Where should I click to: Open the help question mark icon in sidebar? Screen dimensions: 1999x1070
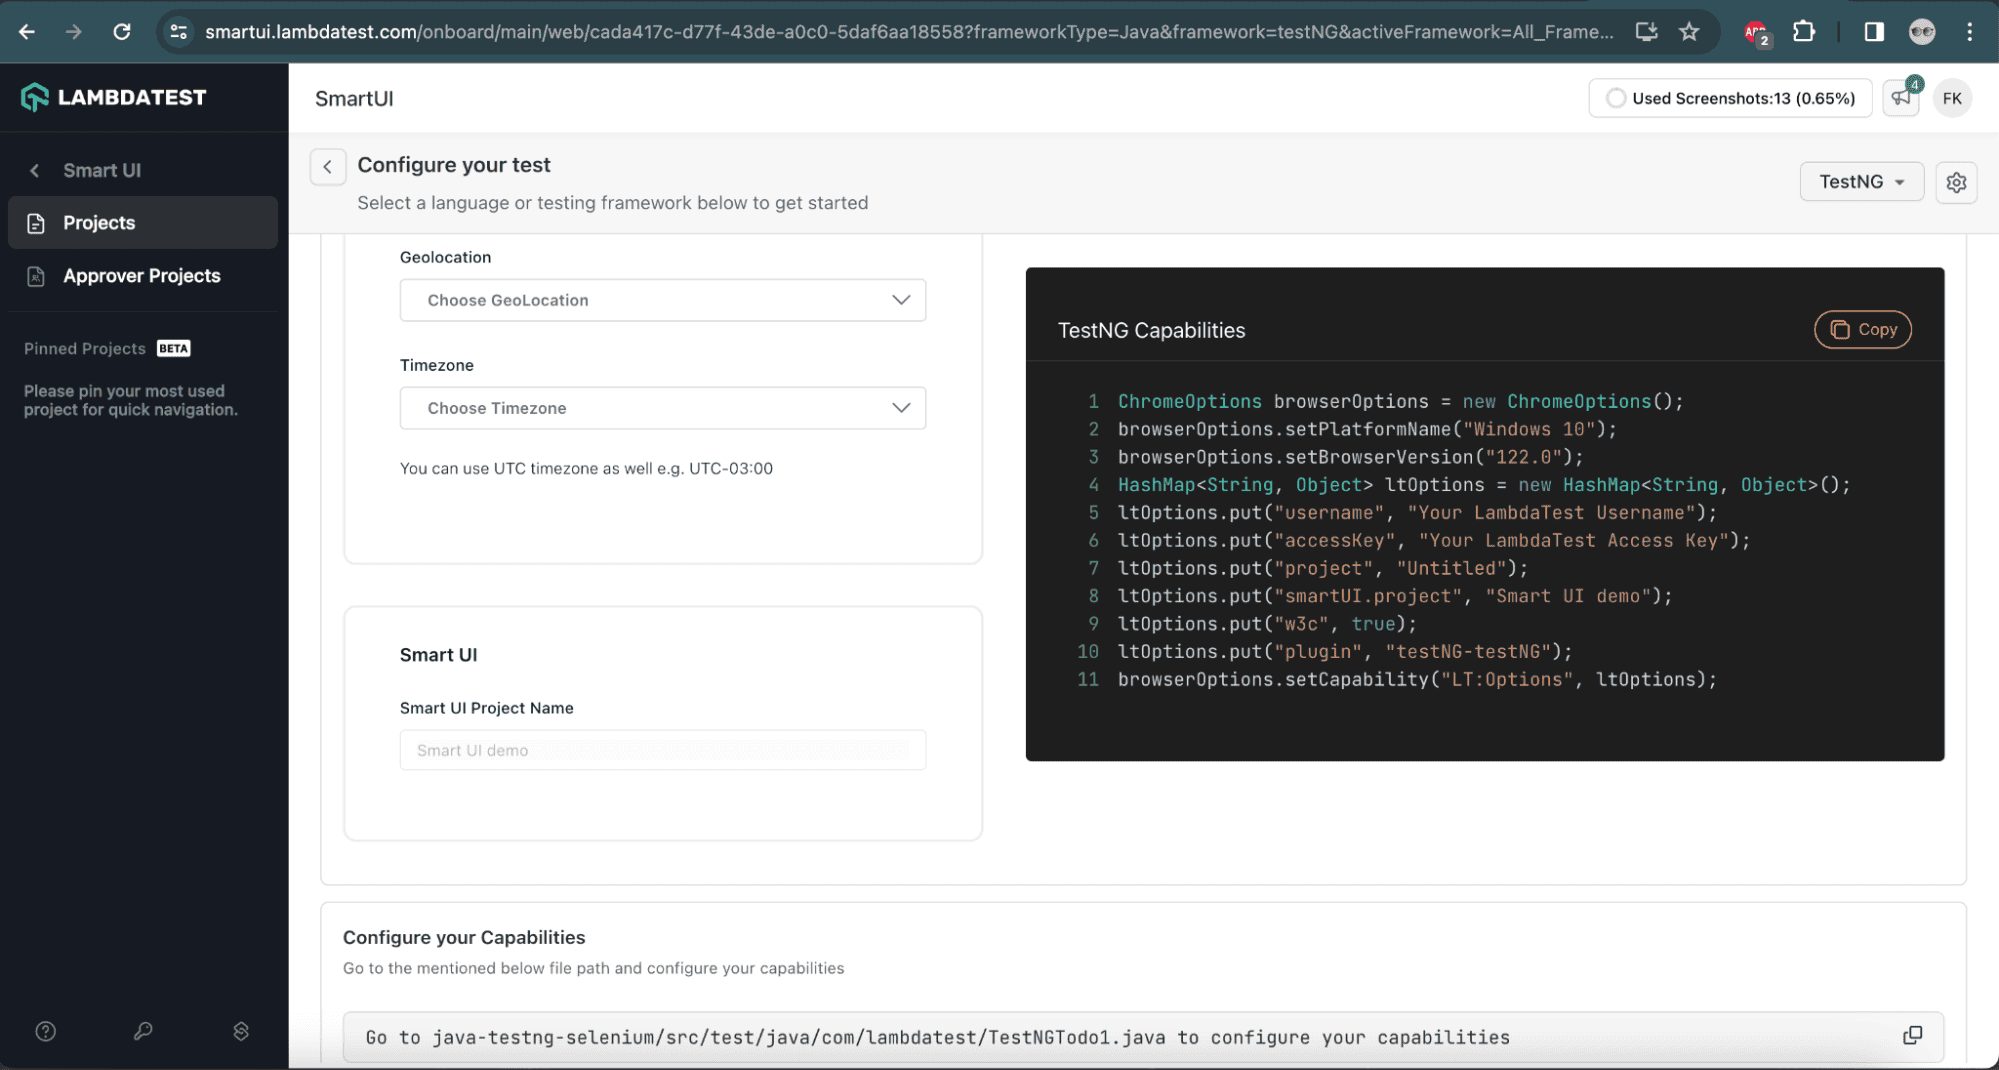[46, 1031]
